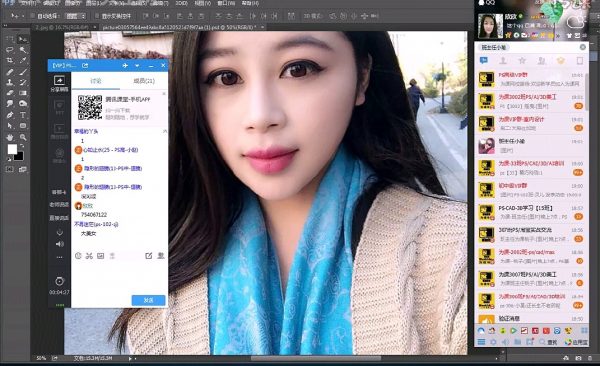
Task: Click the emoji face icon in chat toolbar
Action: point(78,256)
